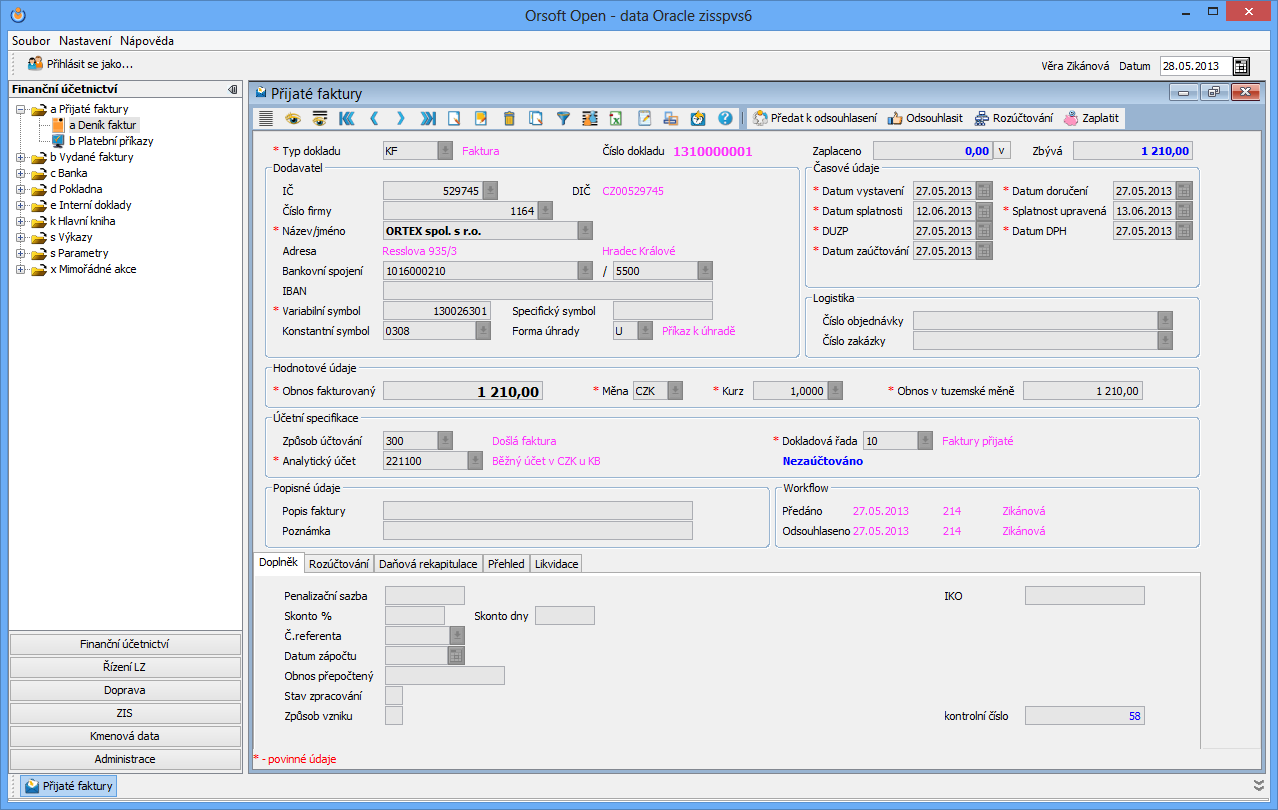The image size is (1278, 810).
Task: Open help question mark icon
Action: pyautogui.click(x=725, y=118)
